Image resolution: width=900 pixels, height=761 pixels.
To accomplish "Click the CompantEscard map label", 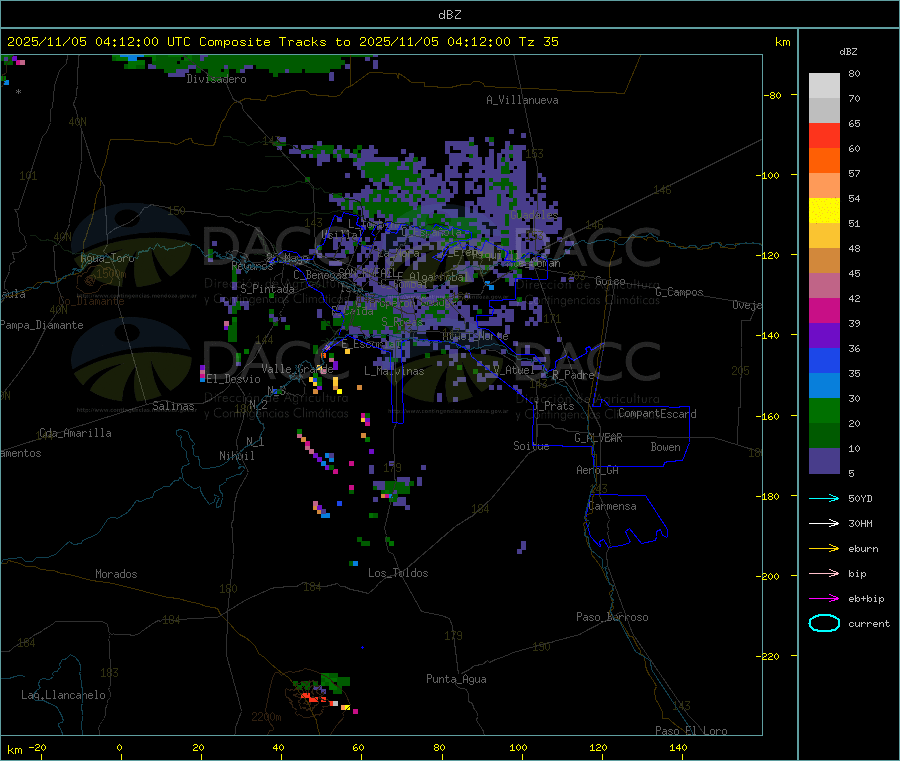I will pos(657,414).
